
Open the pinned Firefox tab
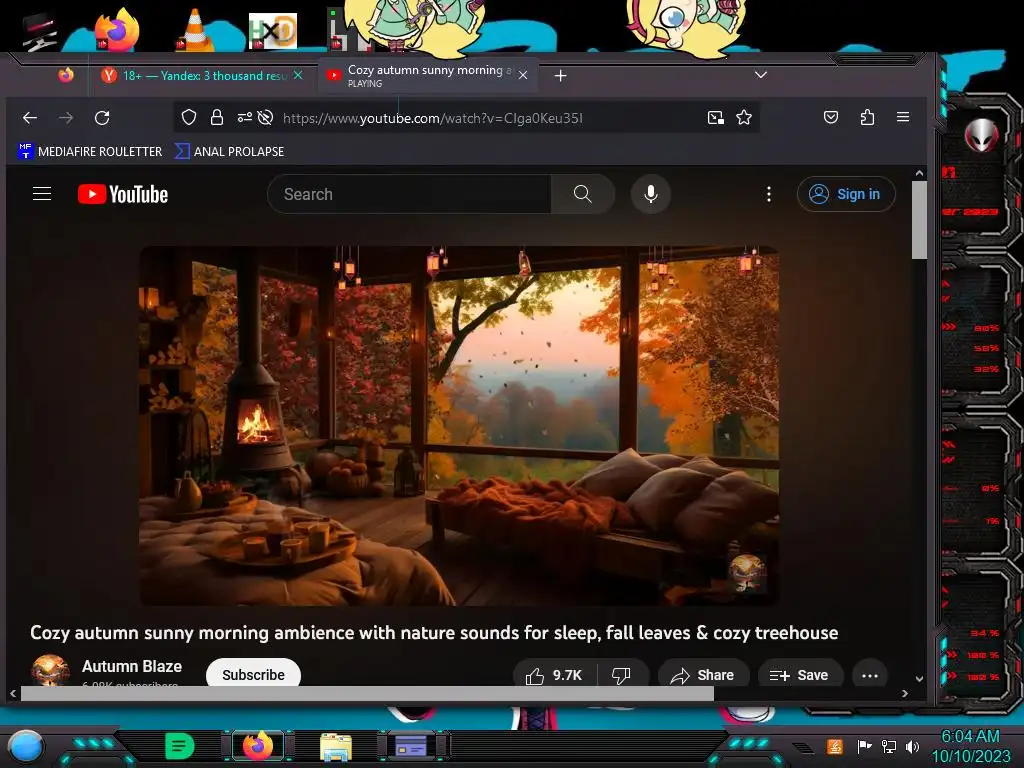[x=66, y=75]
